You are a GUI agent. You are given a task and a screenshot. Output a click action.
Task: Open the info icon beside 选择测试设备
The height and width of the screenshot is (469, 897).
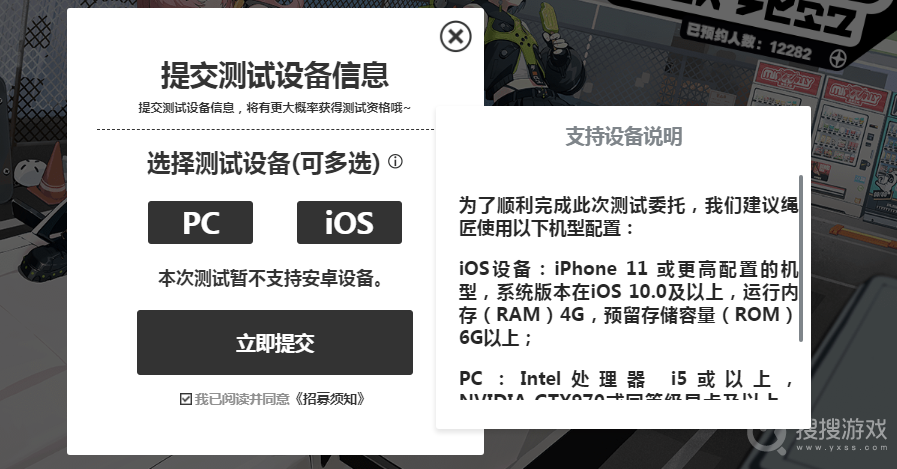click(395, 161)
